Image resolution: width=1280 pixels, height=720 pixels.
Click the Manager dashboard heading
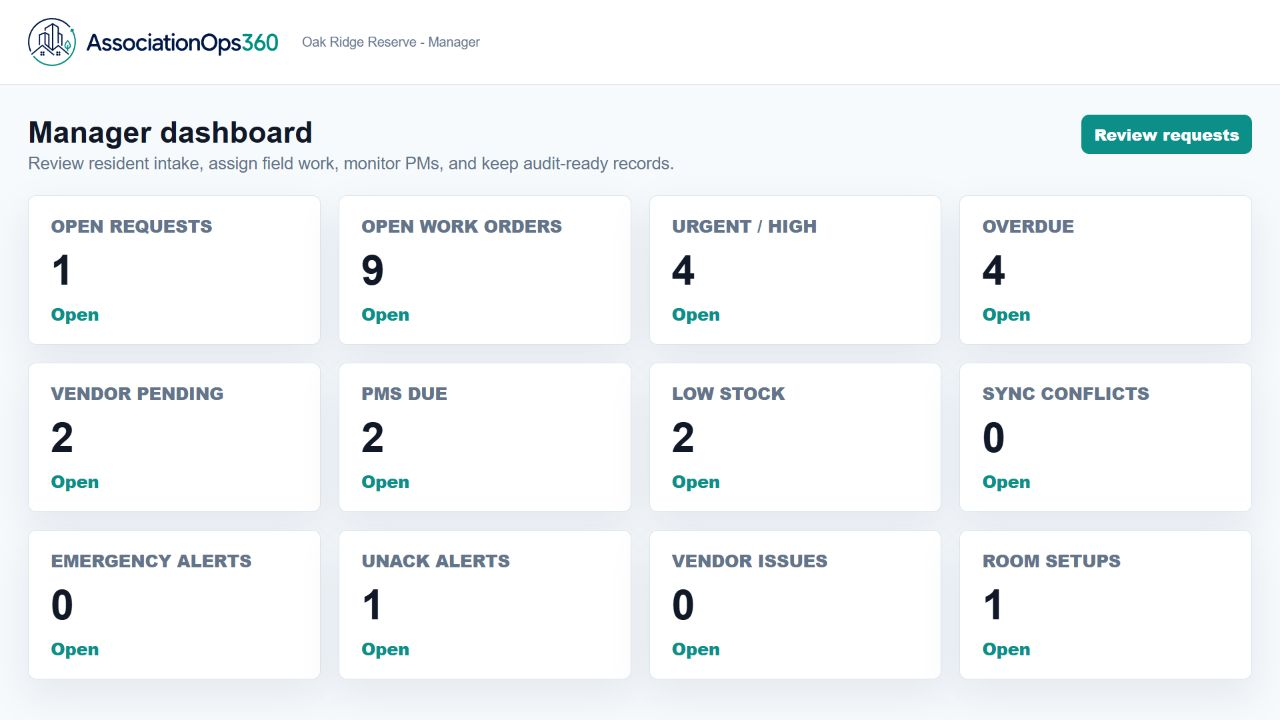click(x=170, y=132)
